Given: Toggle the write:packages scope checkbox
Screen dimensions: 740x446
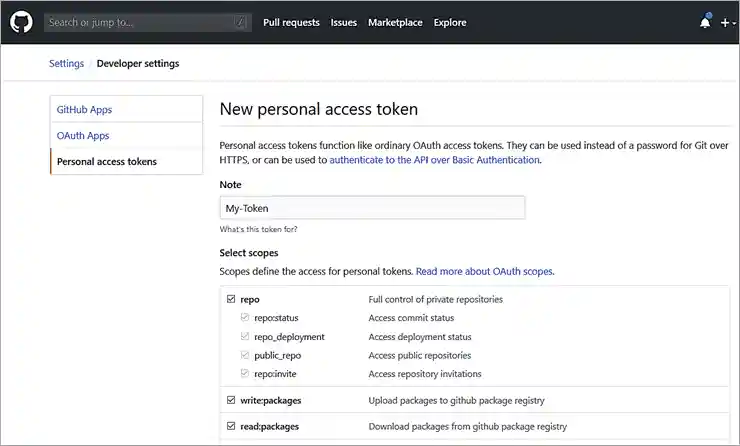Looking at the screenshot, I should (x=231, y=400).
